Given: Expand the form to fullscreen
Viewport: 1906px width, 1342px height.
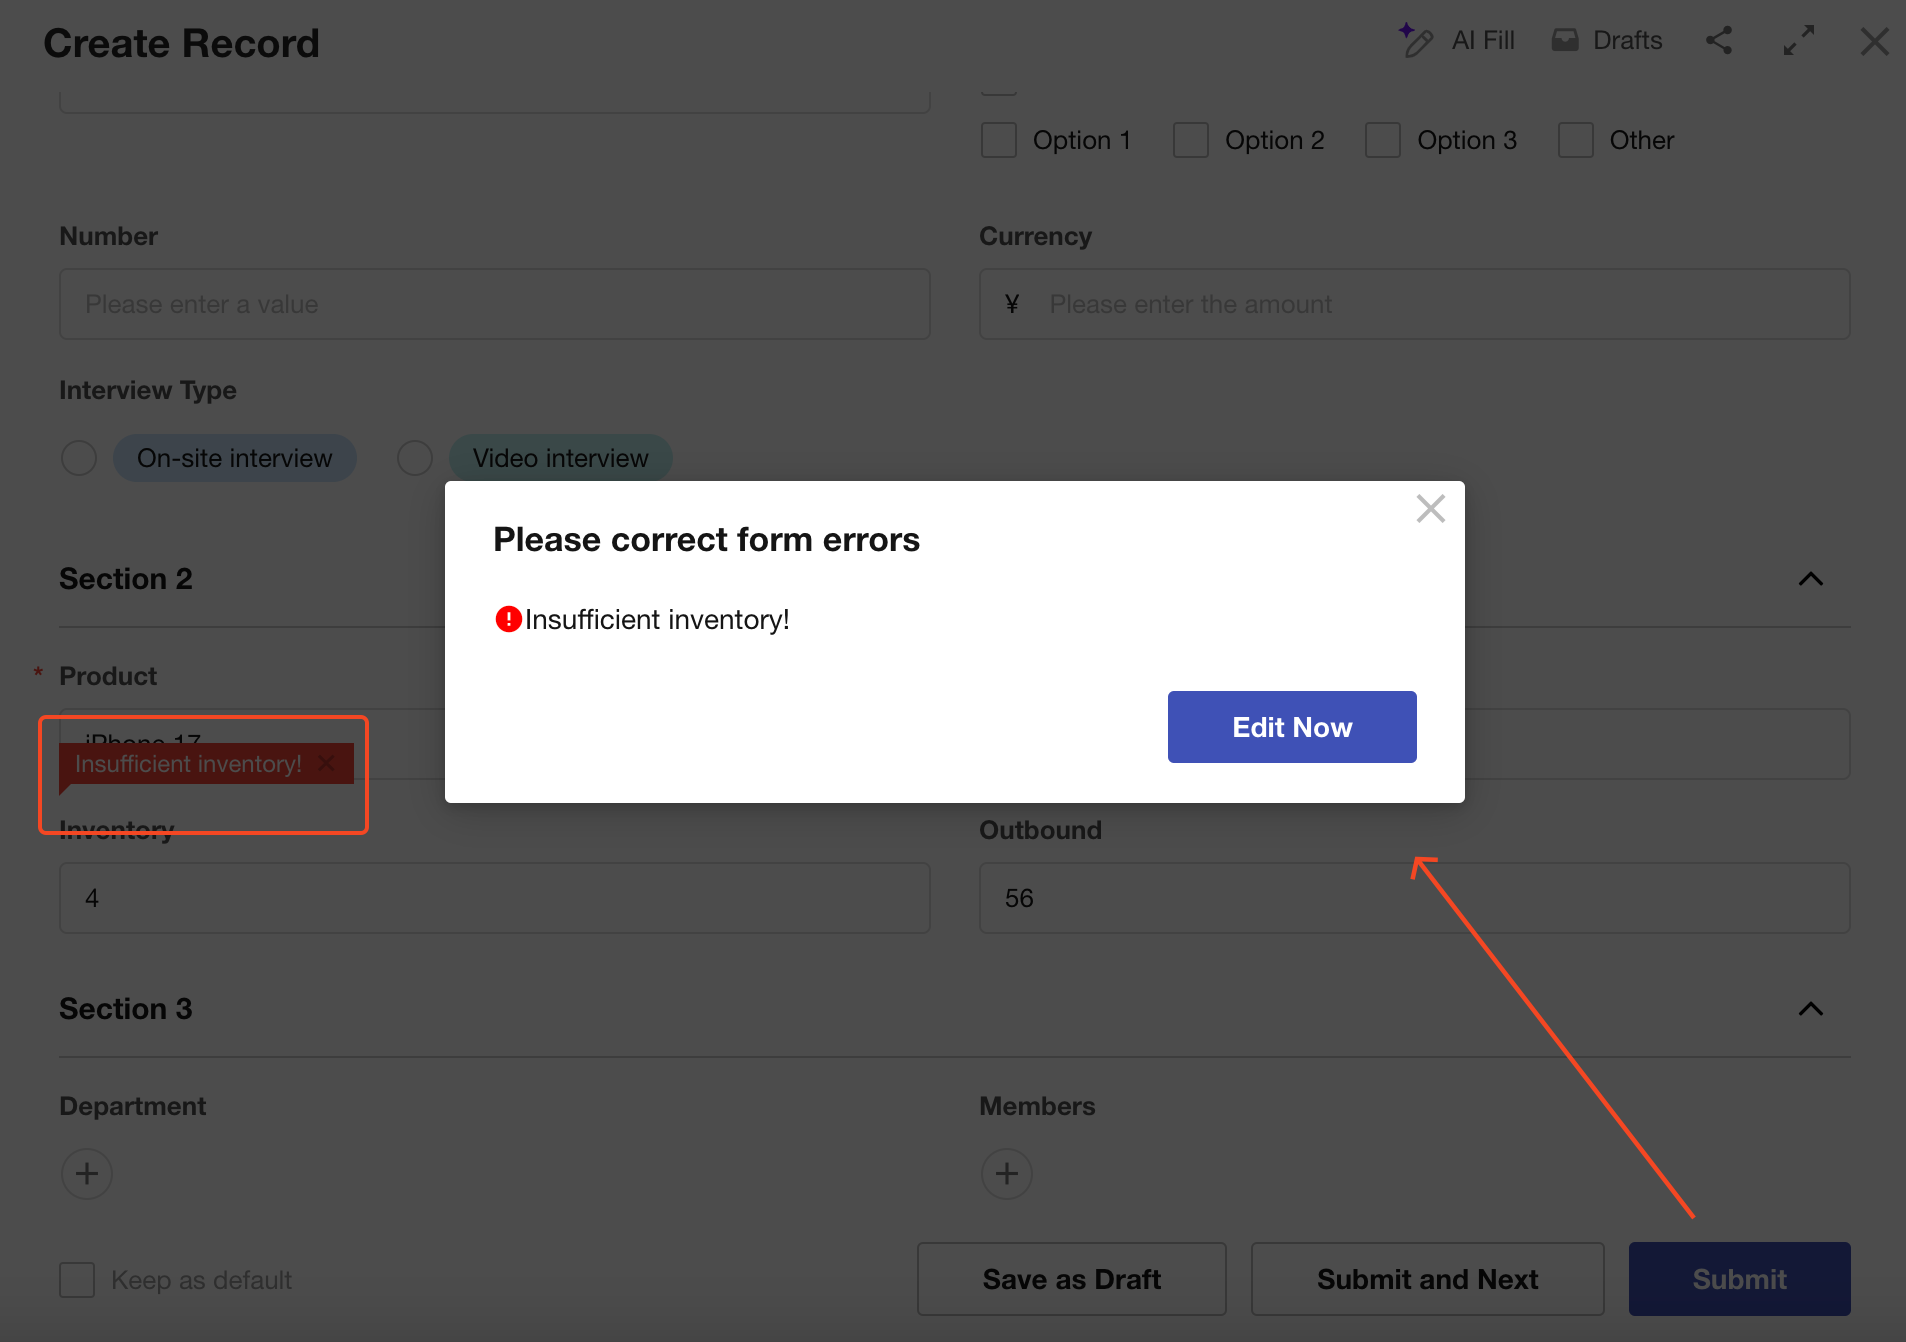Looking at the screenshot, I should (1798, 41).
